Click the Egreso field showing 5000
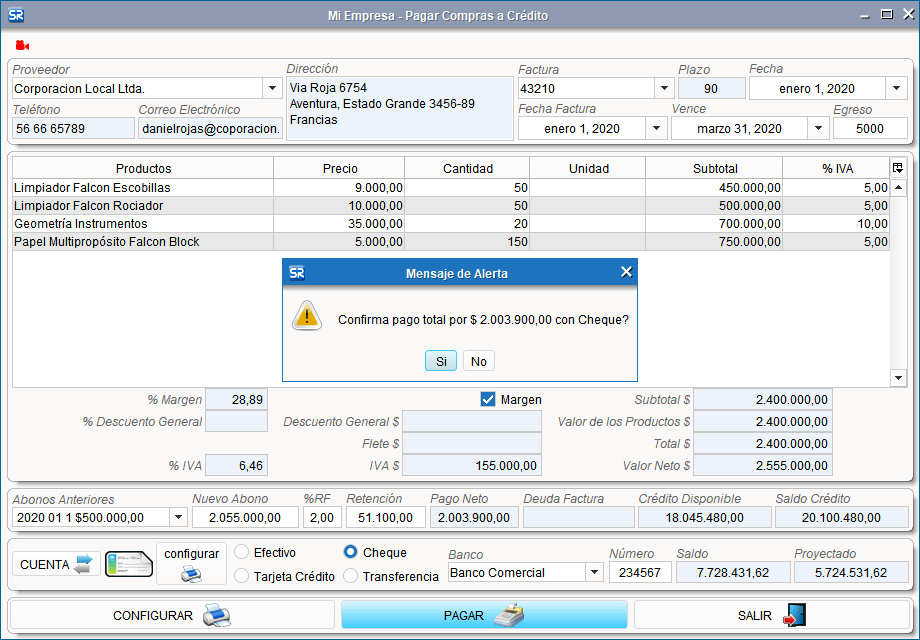This screenshot has height=640, width=920. [x=870, y=128]
